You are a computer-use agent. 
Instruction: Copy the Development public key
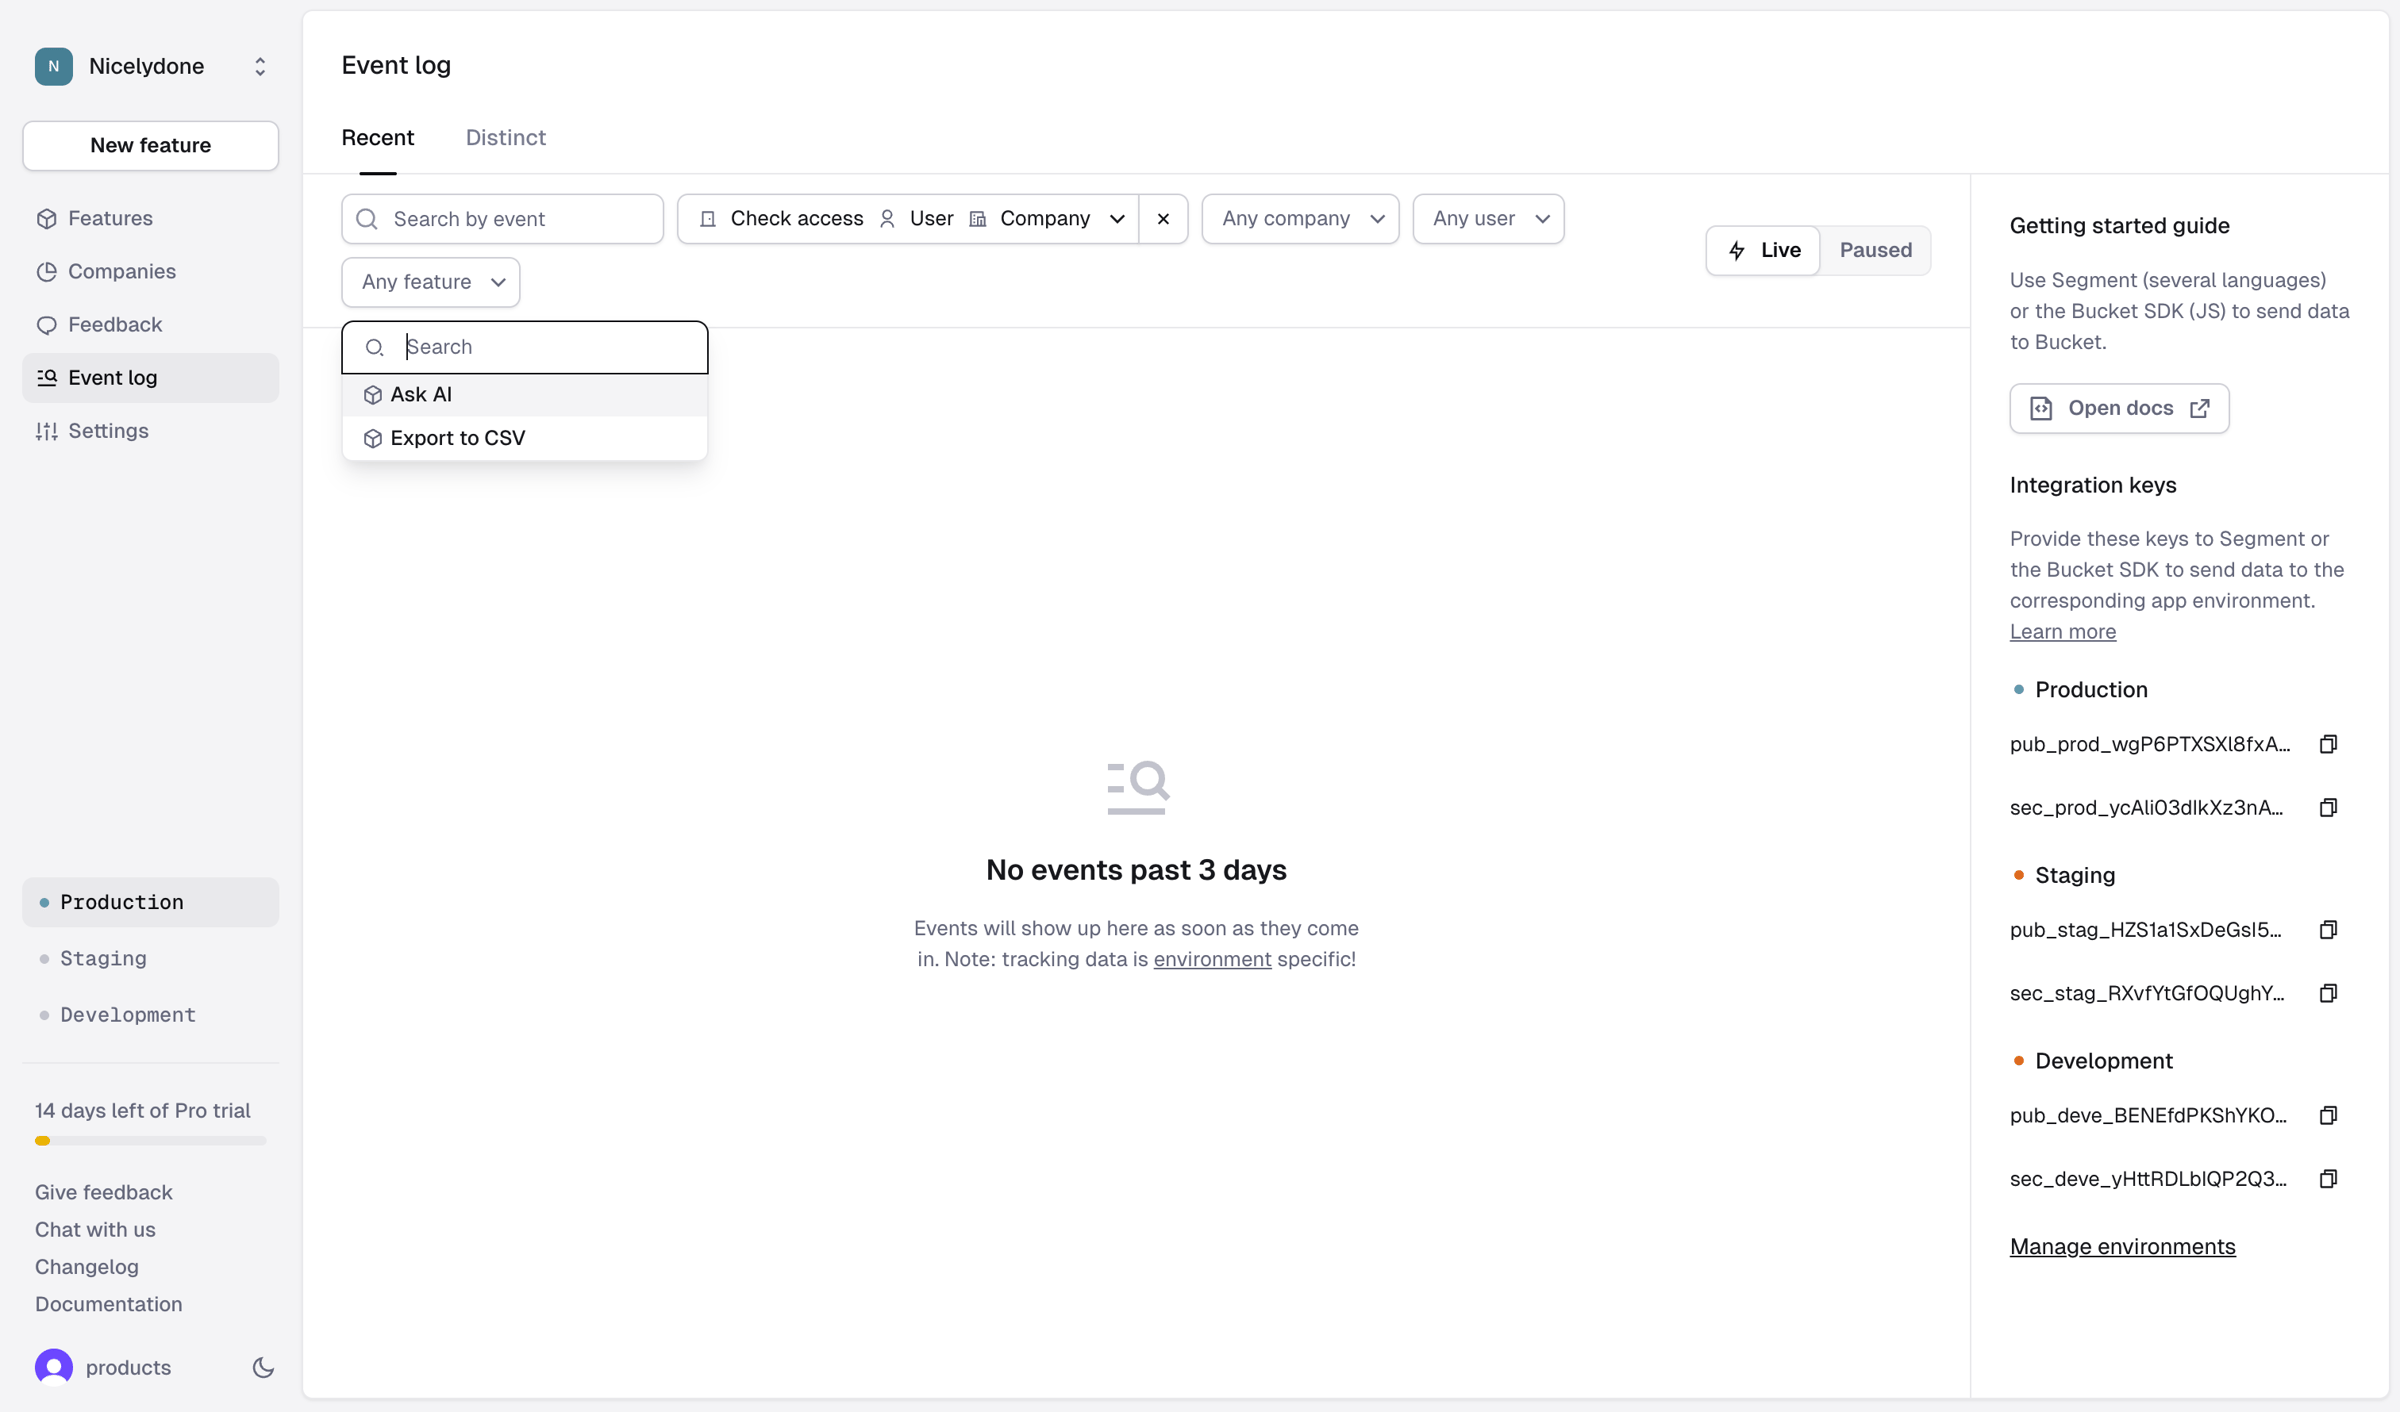click(x=2328, y=1115)
